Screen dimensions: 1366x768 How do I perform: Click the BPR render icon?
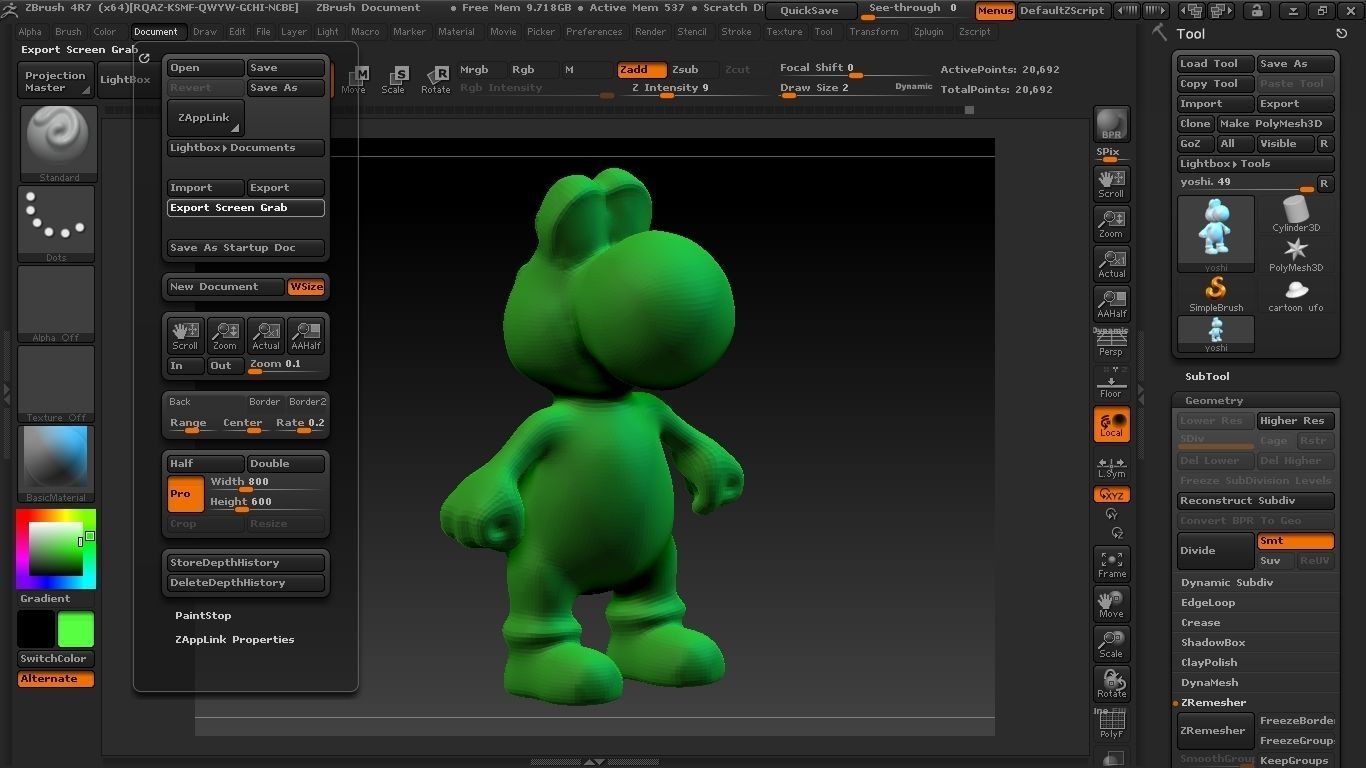pyautogui.click(x=1111, y=124)
